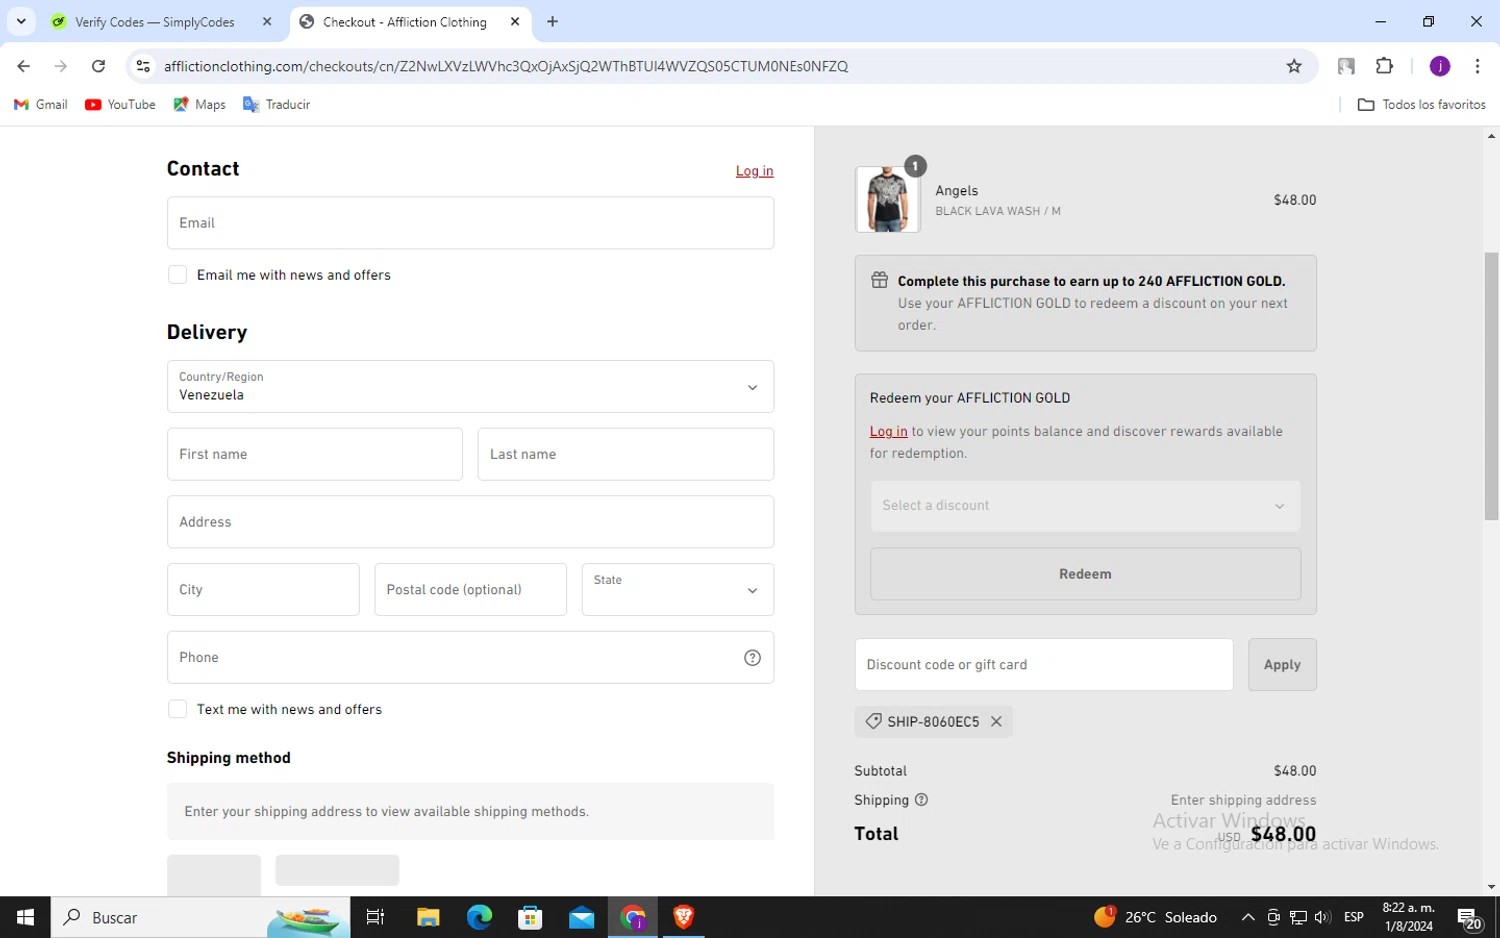Switch to the Verify Codes — SimplyCodes tab

[157, 21]
